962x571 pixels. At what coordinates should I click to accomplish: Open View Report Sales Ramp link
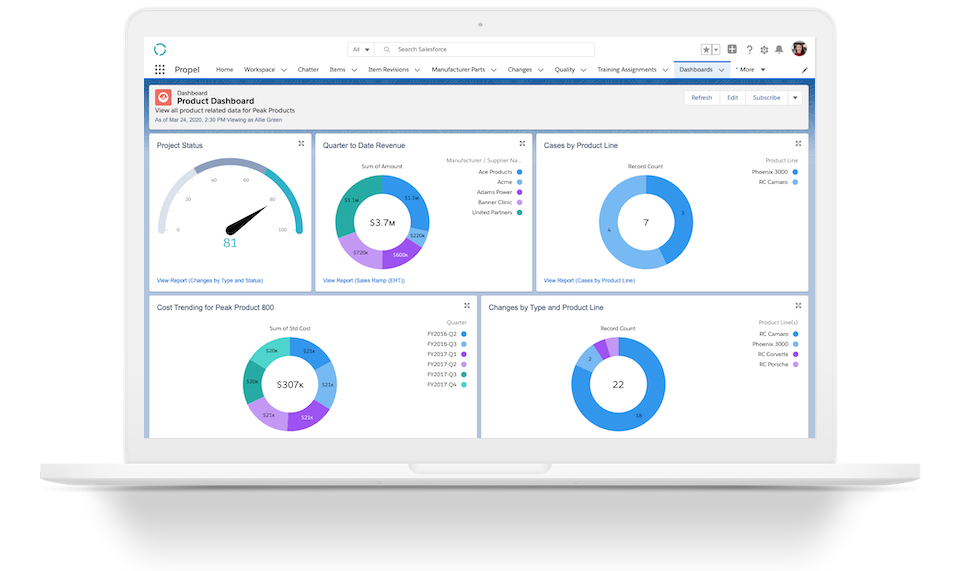pos(364,280)
